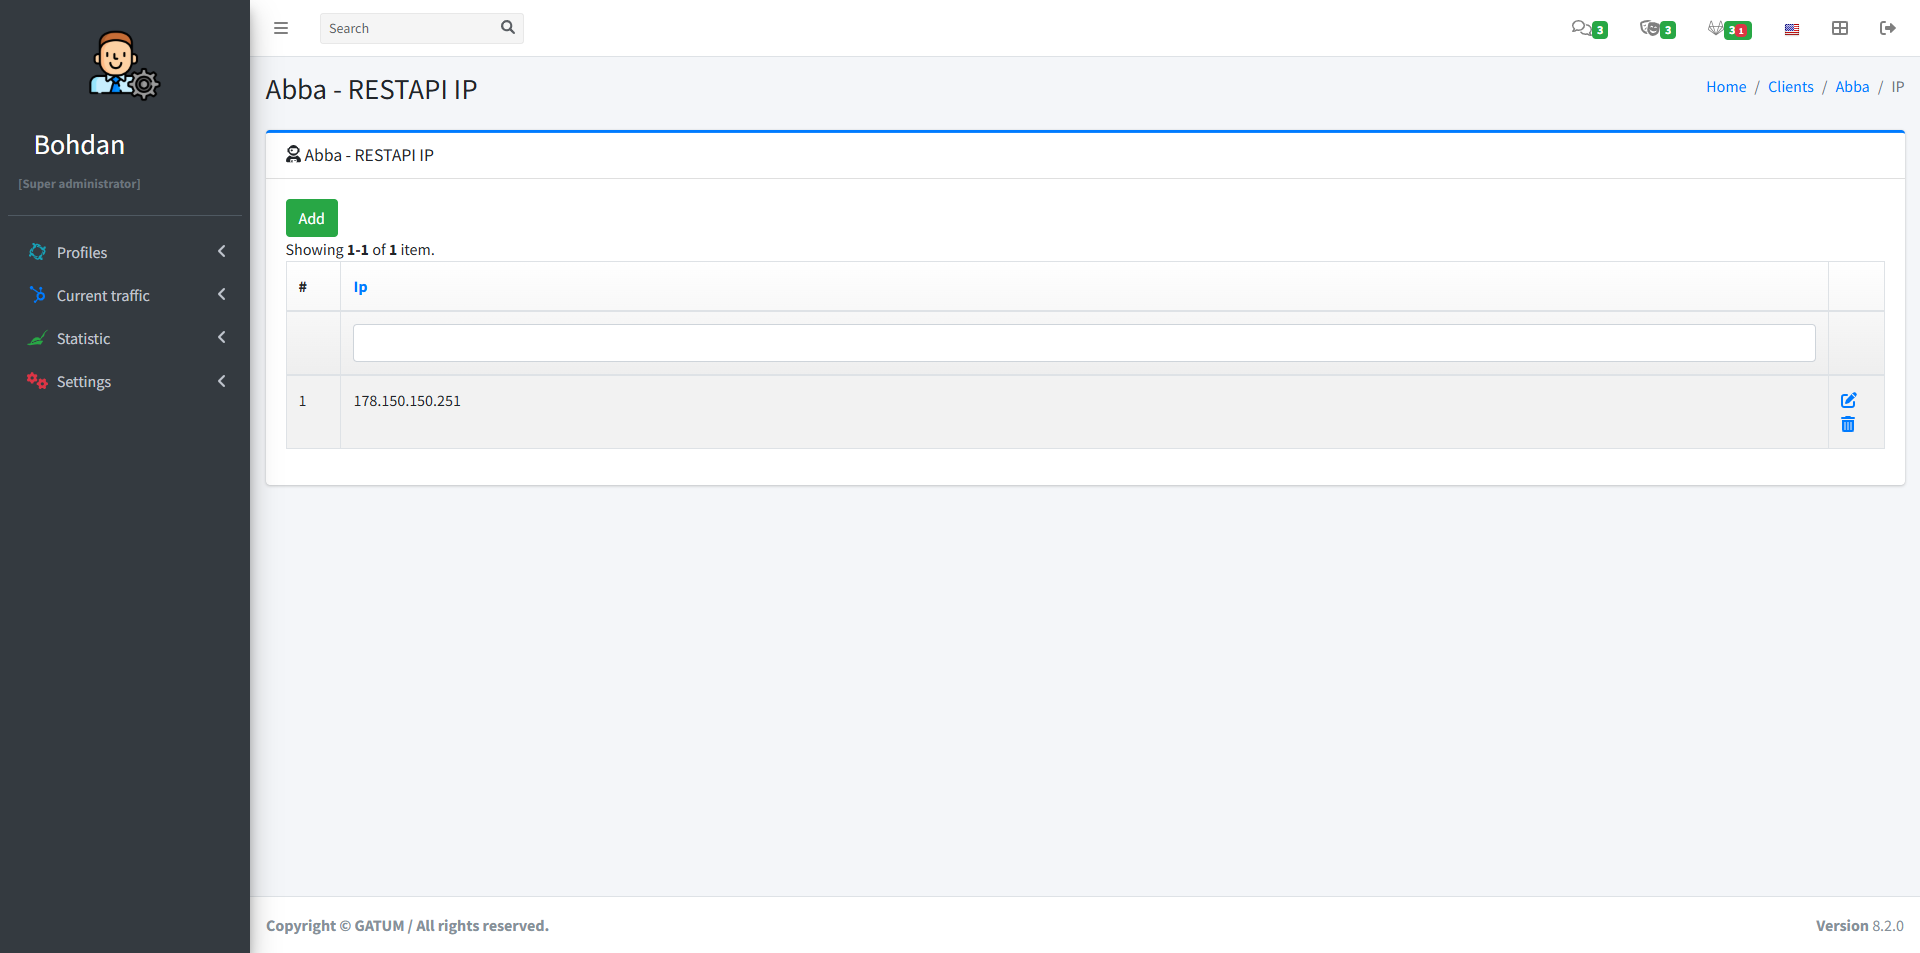
Task: Click the search magnifier icon
Action: [507, 28]
